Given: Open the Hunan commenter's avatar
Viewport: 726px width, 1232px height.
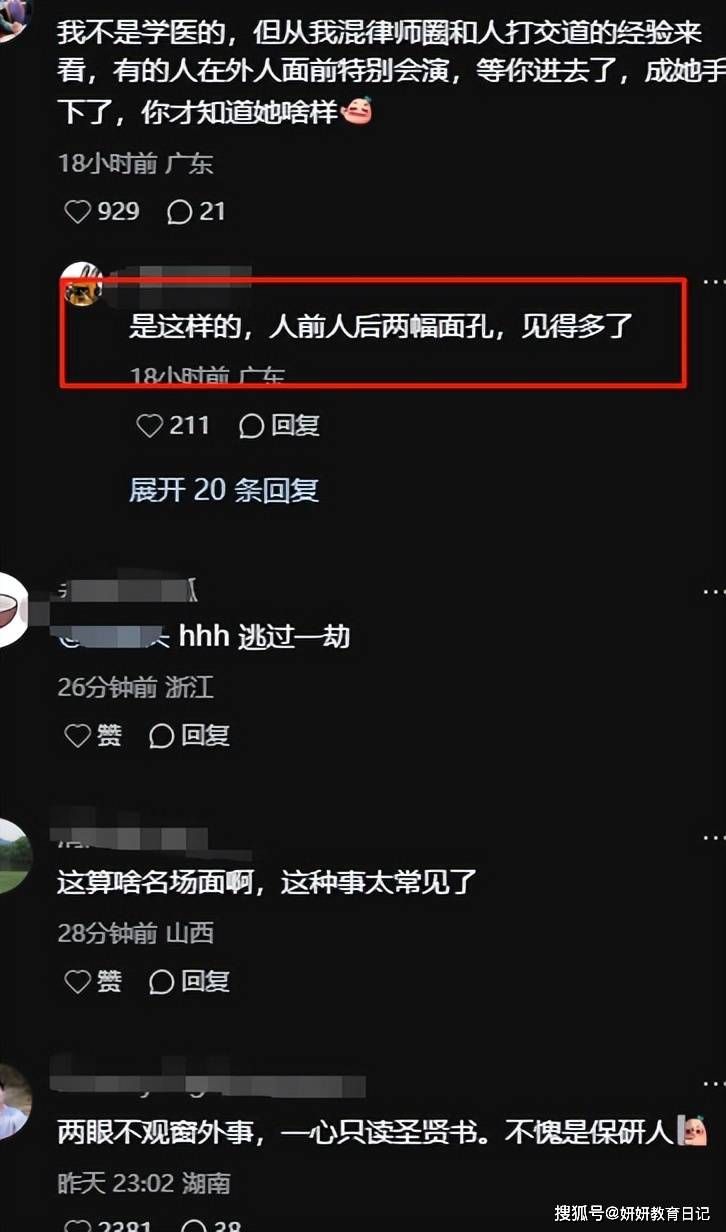Looking at the screenshot, I should (x=13, y=1102).
